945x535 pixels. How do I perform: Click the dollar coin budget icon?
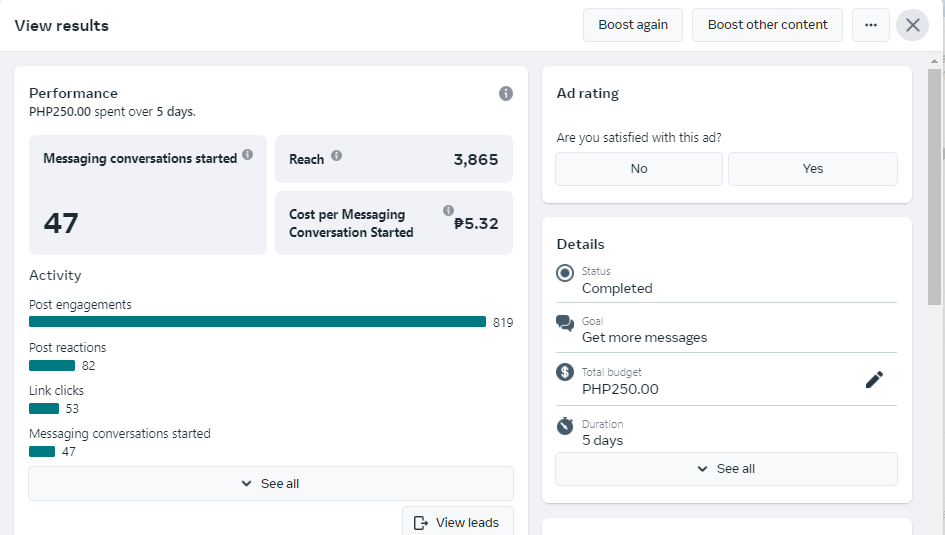point(565,372)
